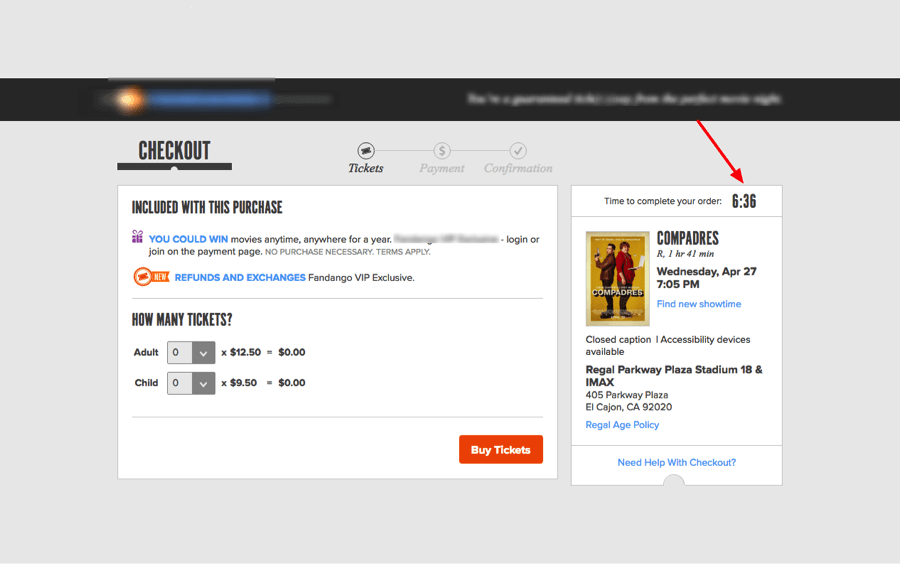Image resolution: width=900 pixels, height=564 pixels.
Task: Select the Confirmation step label
Action: [x=518, y=168]
